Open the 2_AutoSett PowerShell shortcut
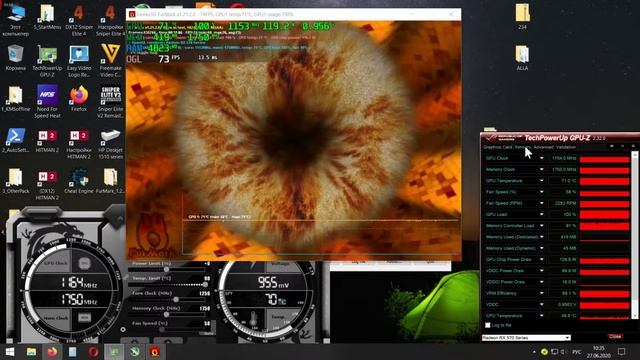This screenshot has width=640, height=360. point(16,140)
